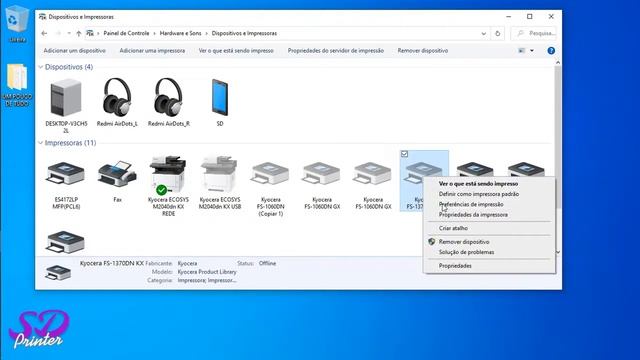Click the Recycle Bin desktop icon
This screenshot has width=640, height=360.
17,19
